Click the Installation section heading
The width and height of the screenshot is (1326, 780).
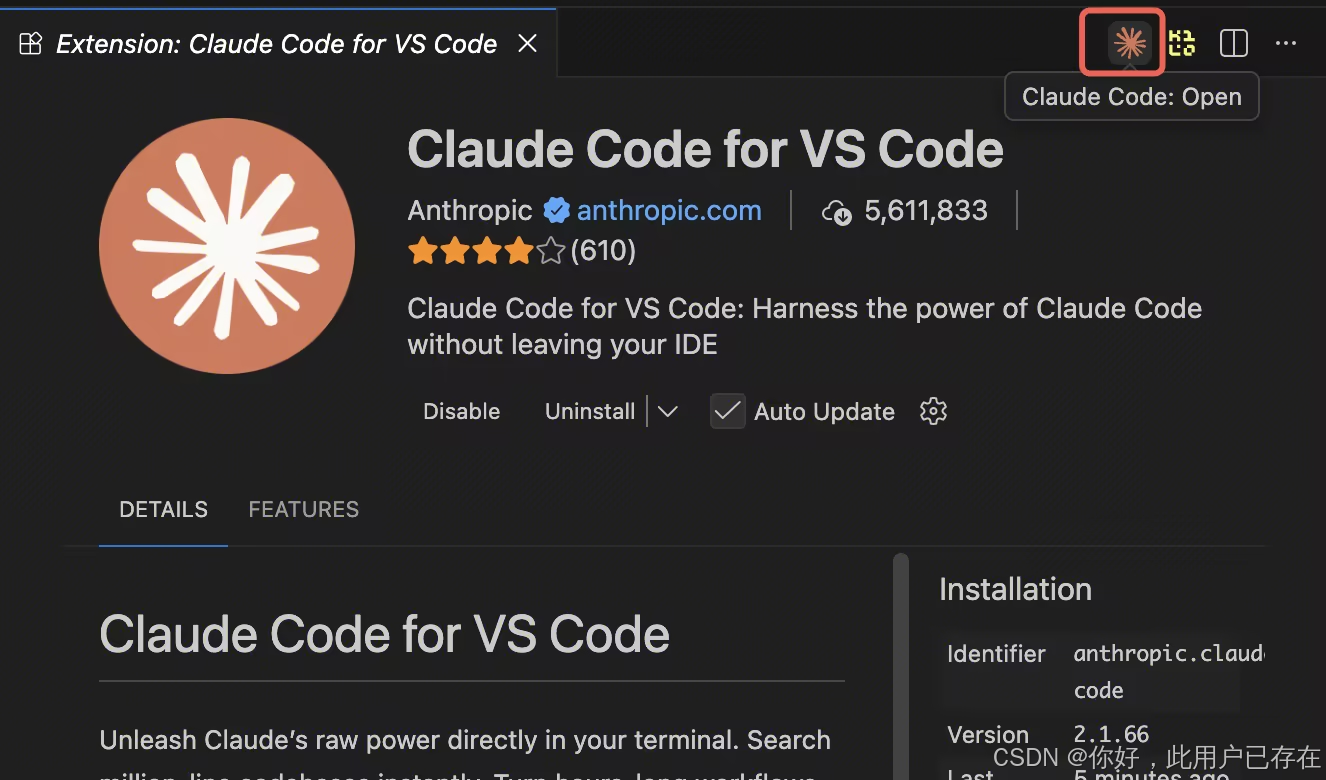coord(1015,589)
